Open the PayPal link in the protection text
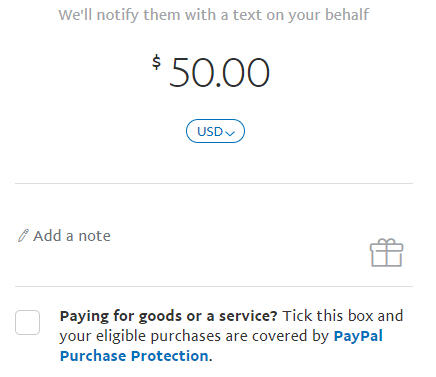 coord(358,336)
